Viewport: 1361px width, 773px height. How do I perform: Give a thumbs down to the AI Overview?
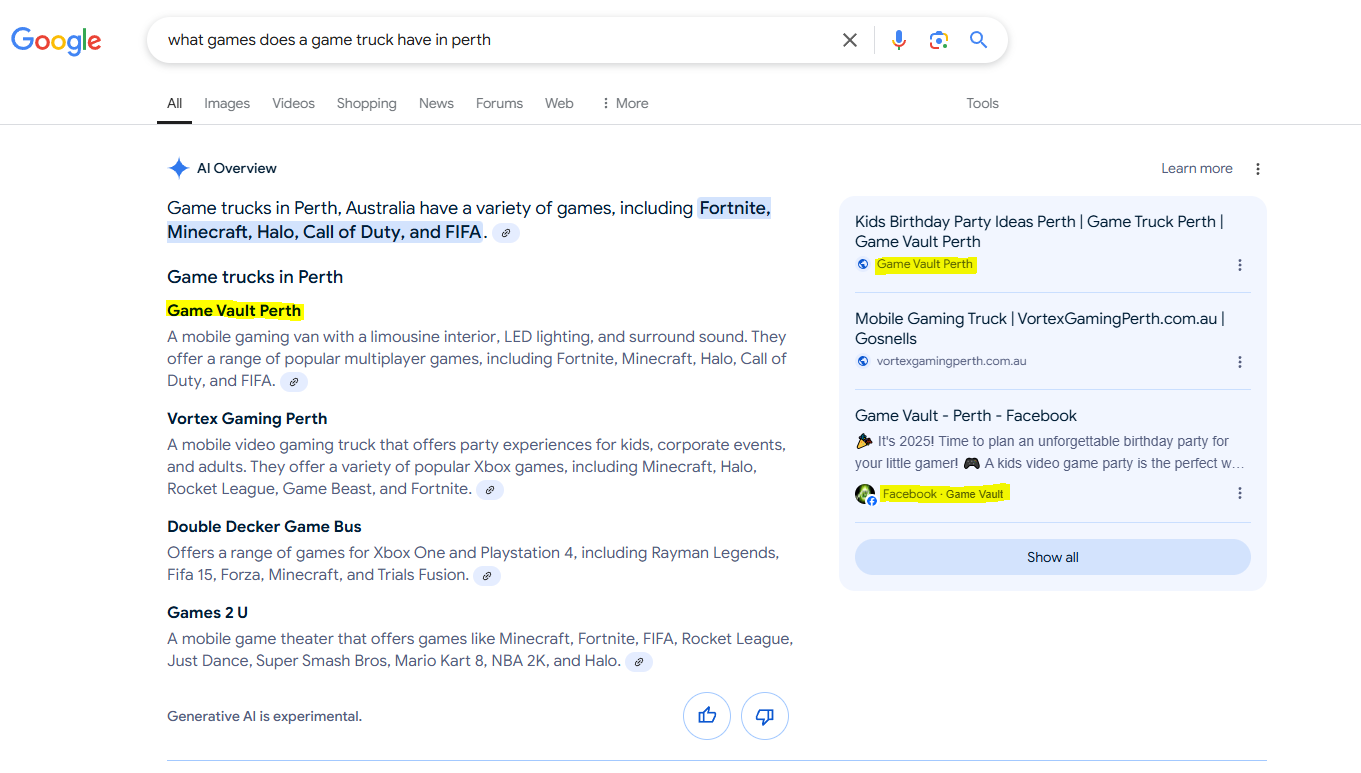[765, 716]
